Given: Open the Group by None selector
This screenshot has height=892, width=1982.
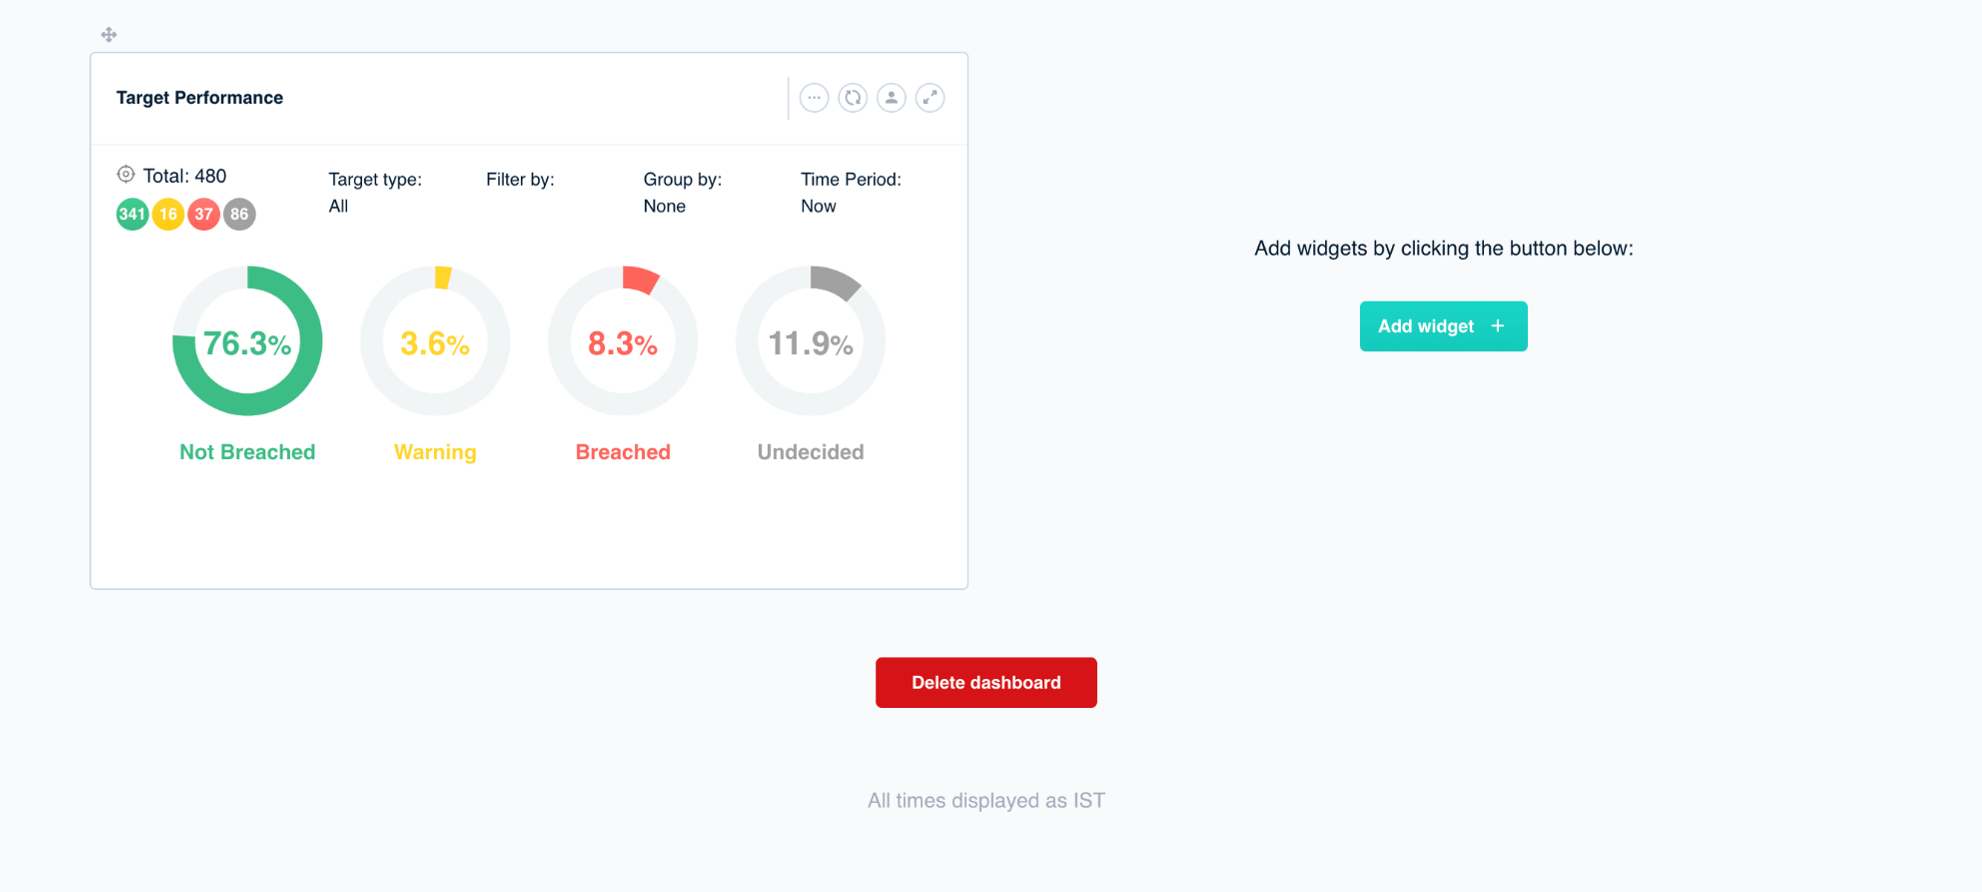Looking at the screenshot, I should [682, 193].
